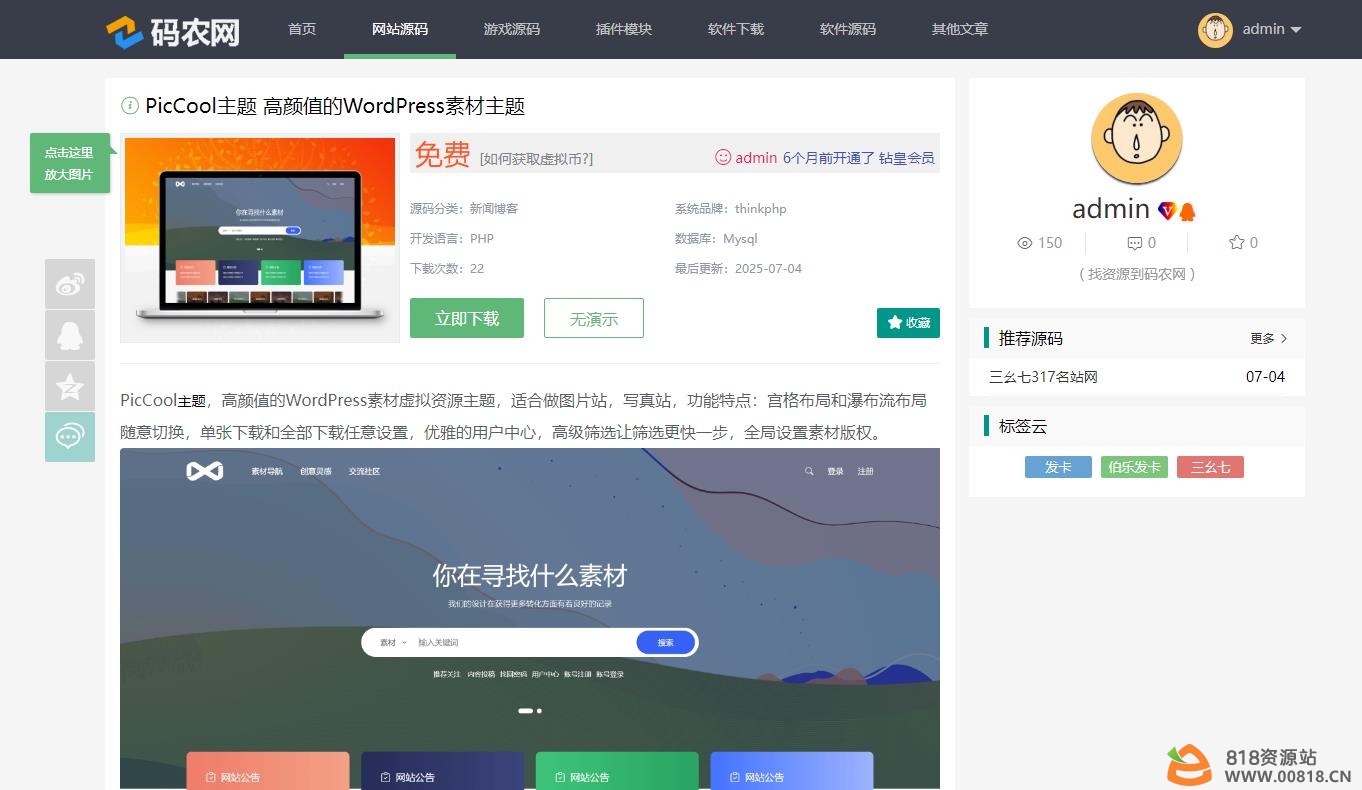Share via Weibo icon

coord(70,284)
